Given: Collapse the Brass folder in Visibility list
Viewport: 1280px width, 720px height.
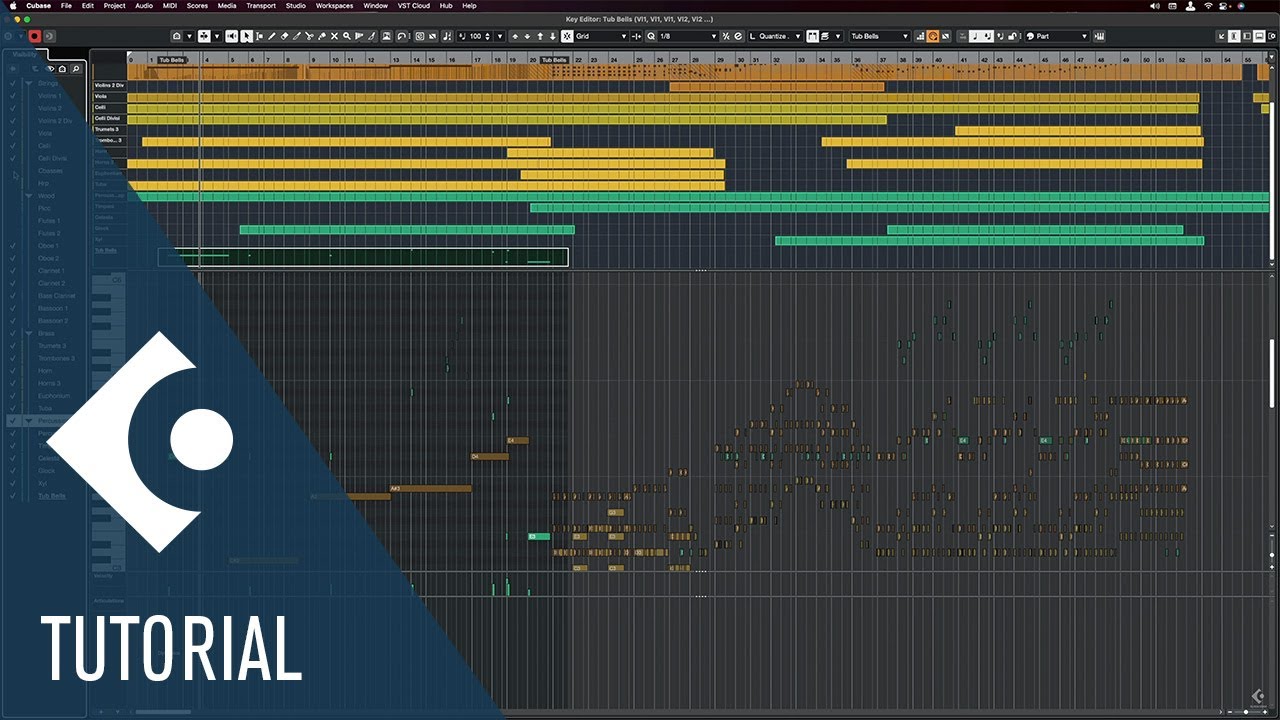Looking at the screenshot, I should pos(29,333).
